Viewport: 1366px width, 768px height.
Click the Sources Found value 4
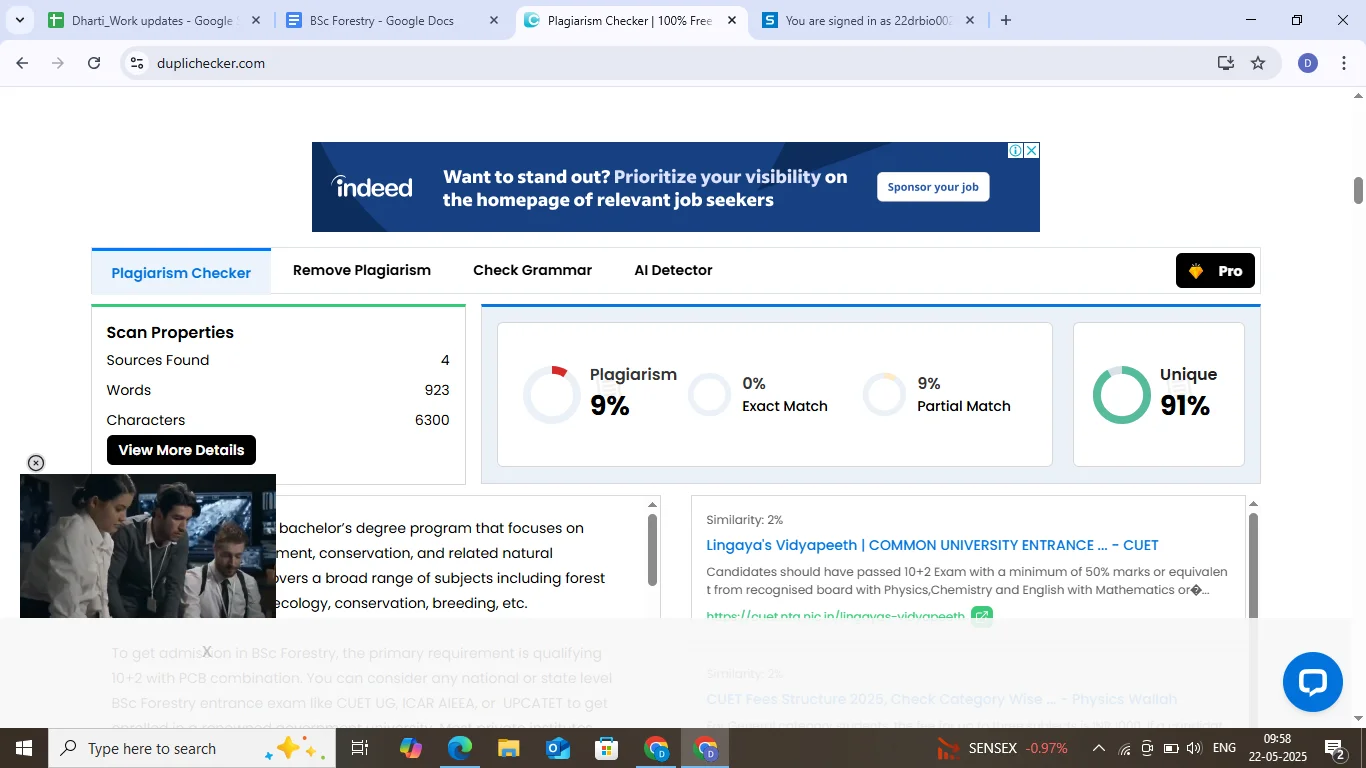(445, 360)
